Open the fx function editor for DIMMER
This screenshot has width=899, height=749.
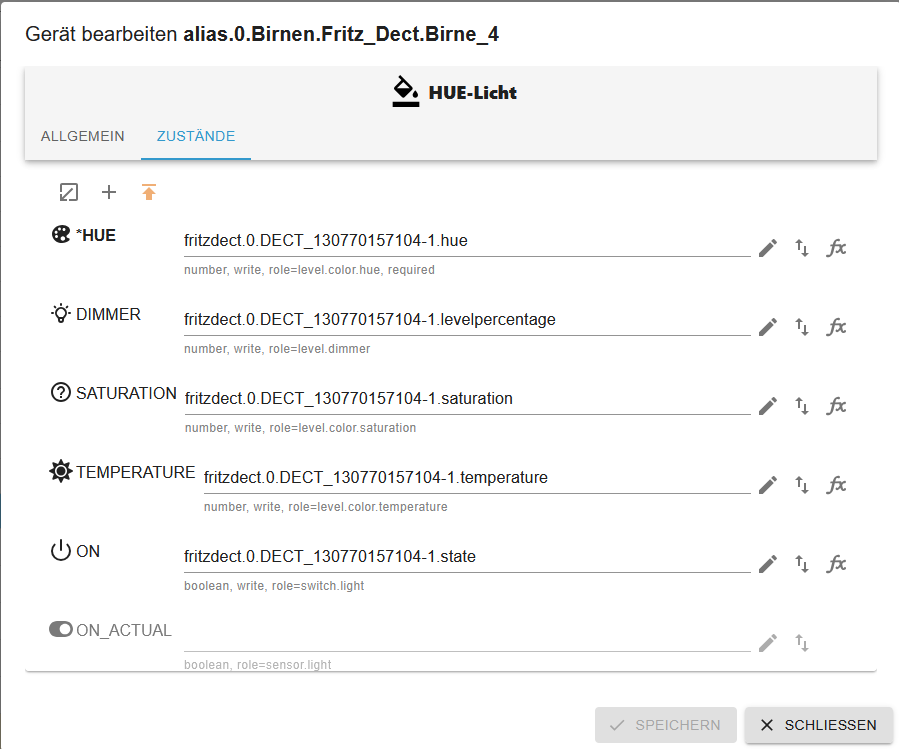tap(836, 327)
